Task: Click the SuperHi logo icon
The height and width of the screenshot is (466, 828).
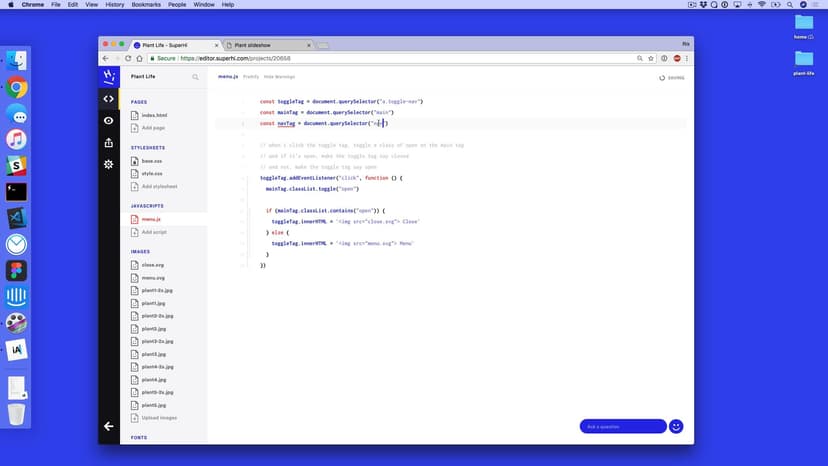Action: (x=109, y=76)
